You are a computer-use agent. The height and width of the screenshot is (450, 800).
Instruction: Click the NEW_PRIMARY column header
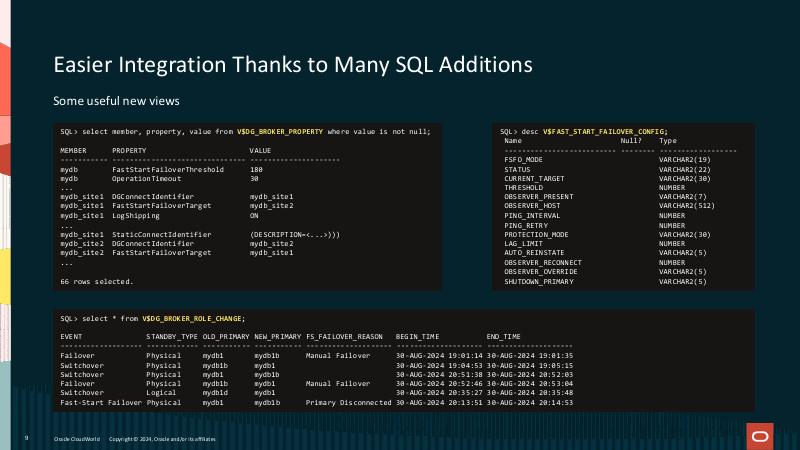point(278,337)
